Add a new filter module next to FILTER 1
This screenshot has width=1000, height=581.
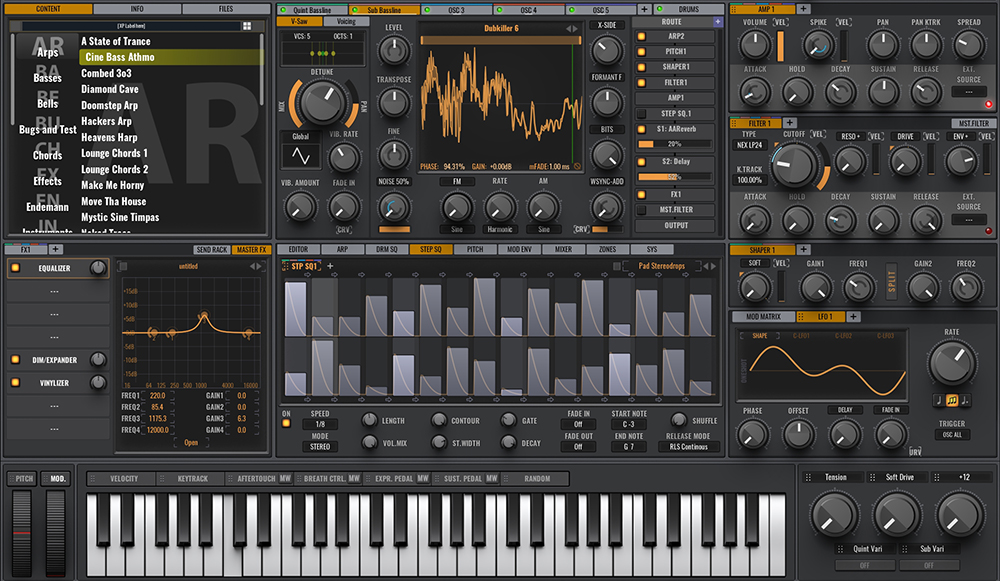point(790,122)
